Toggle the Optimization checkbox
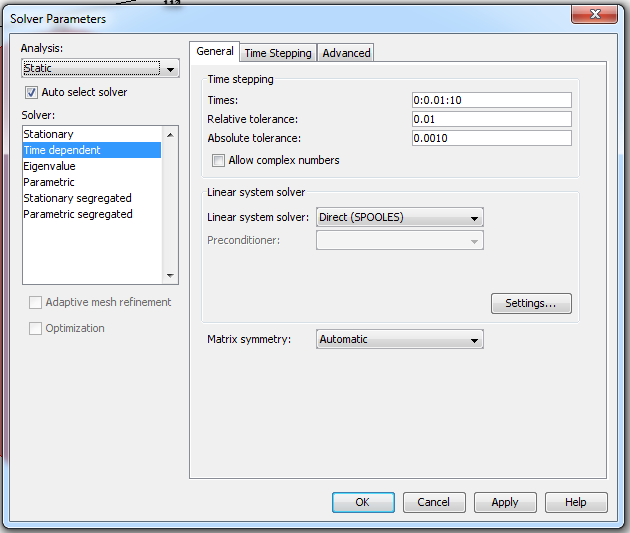The width and height of the screenshot is (630, 533). [x=35, y=329]
